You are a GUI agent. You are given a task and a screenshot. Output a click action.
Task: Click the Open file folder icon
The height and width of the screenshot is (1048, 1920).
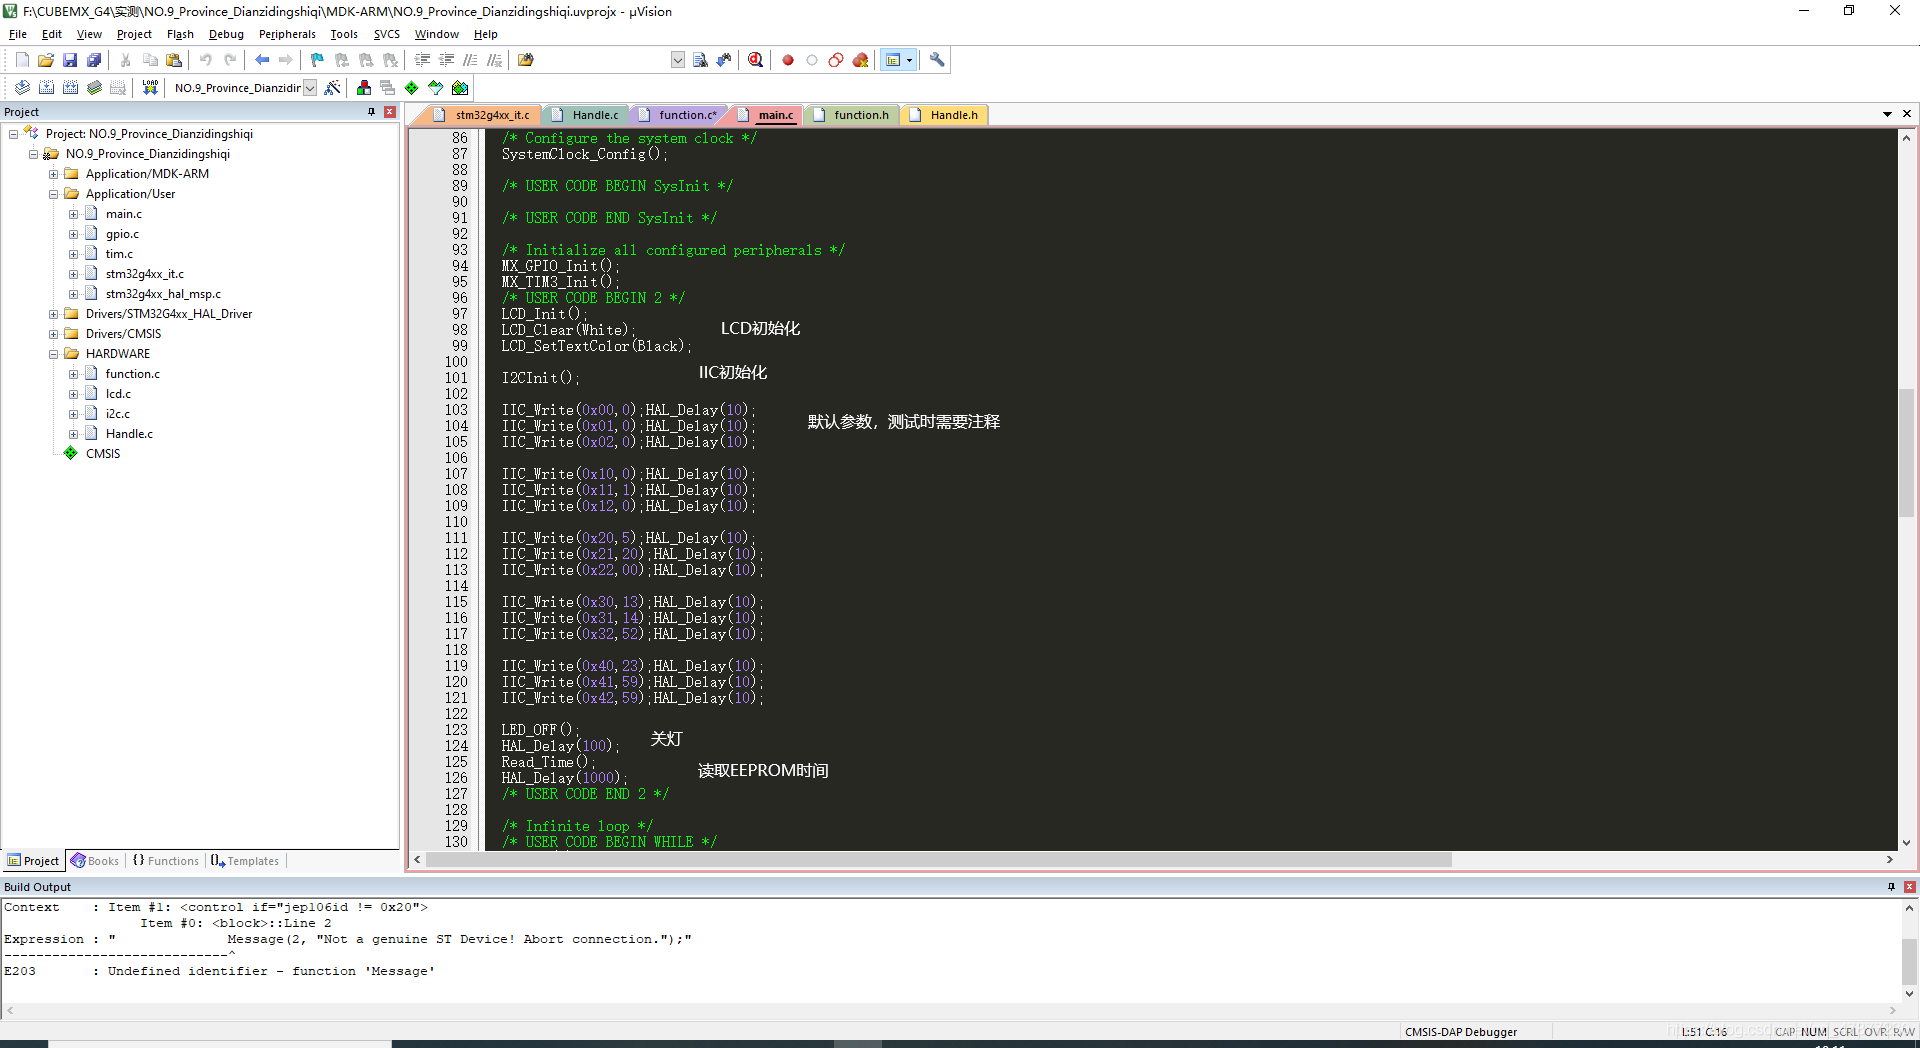point(46,60)
